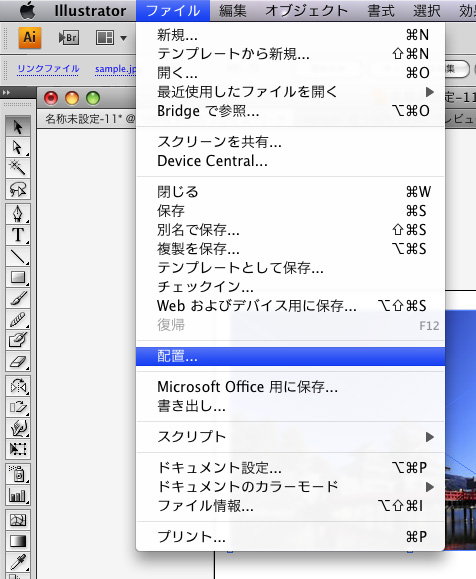Click the リンクファイル link
Image resolution: width=476 pixels, height=579 pixels.
(x=48, y=69)
